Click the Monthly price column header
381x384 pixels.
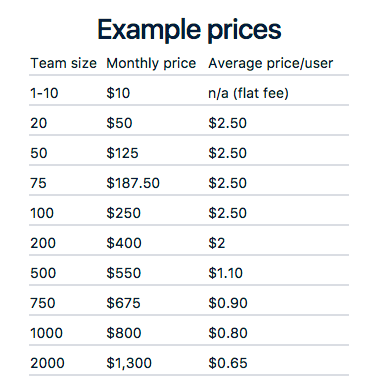(151, 63)
